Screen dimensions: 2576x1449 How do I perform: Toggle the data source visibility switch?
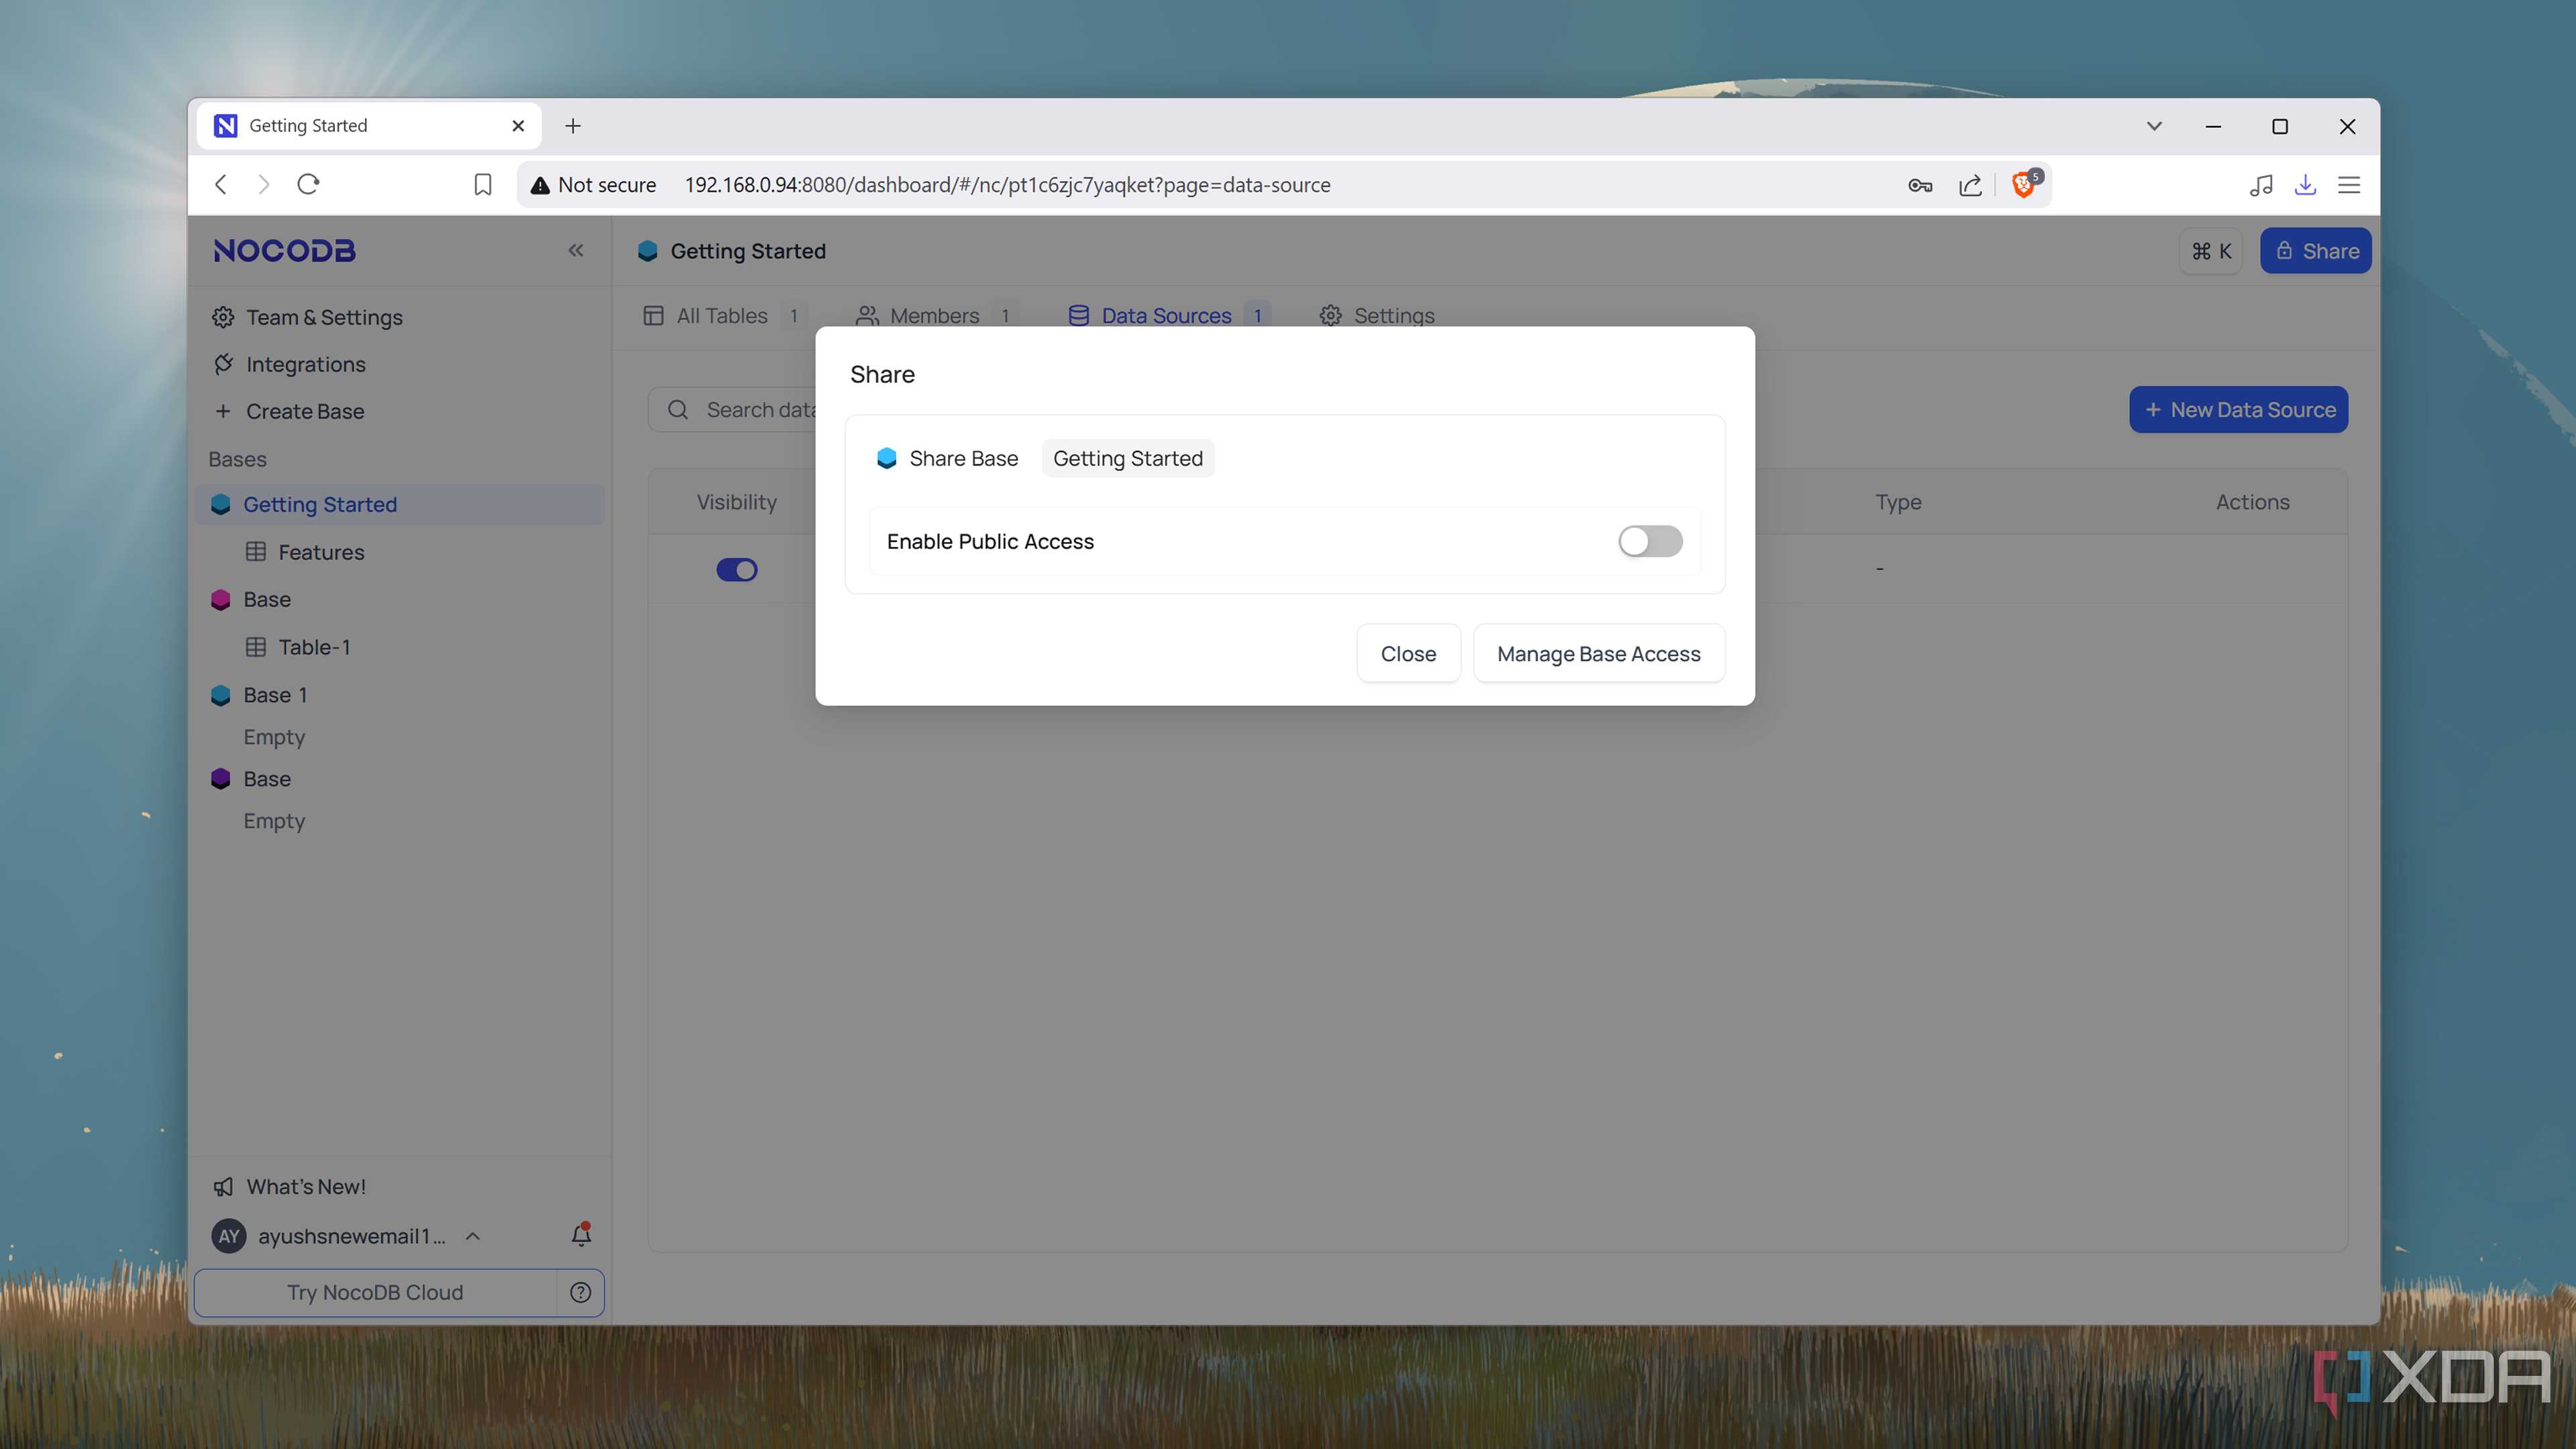point(737,570)
